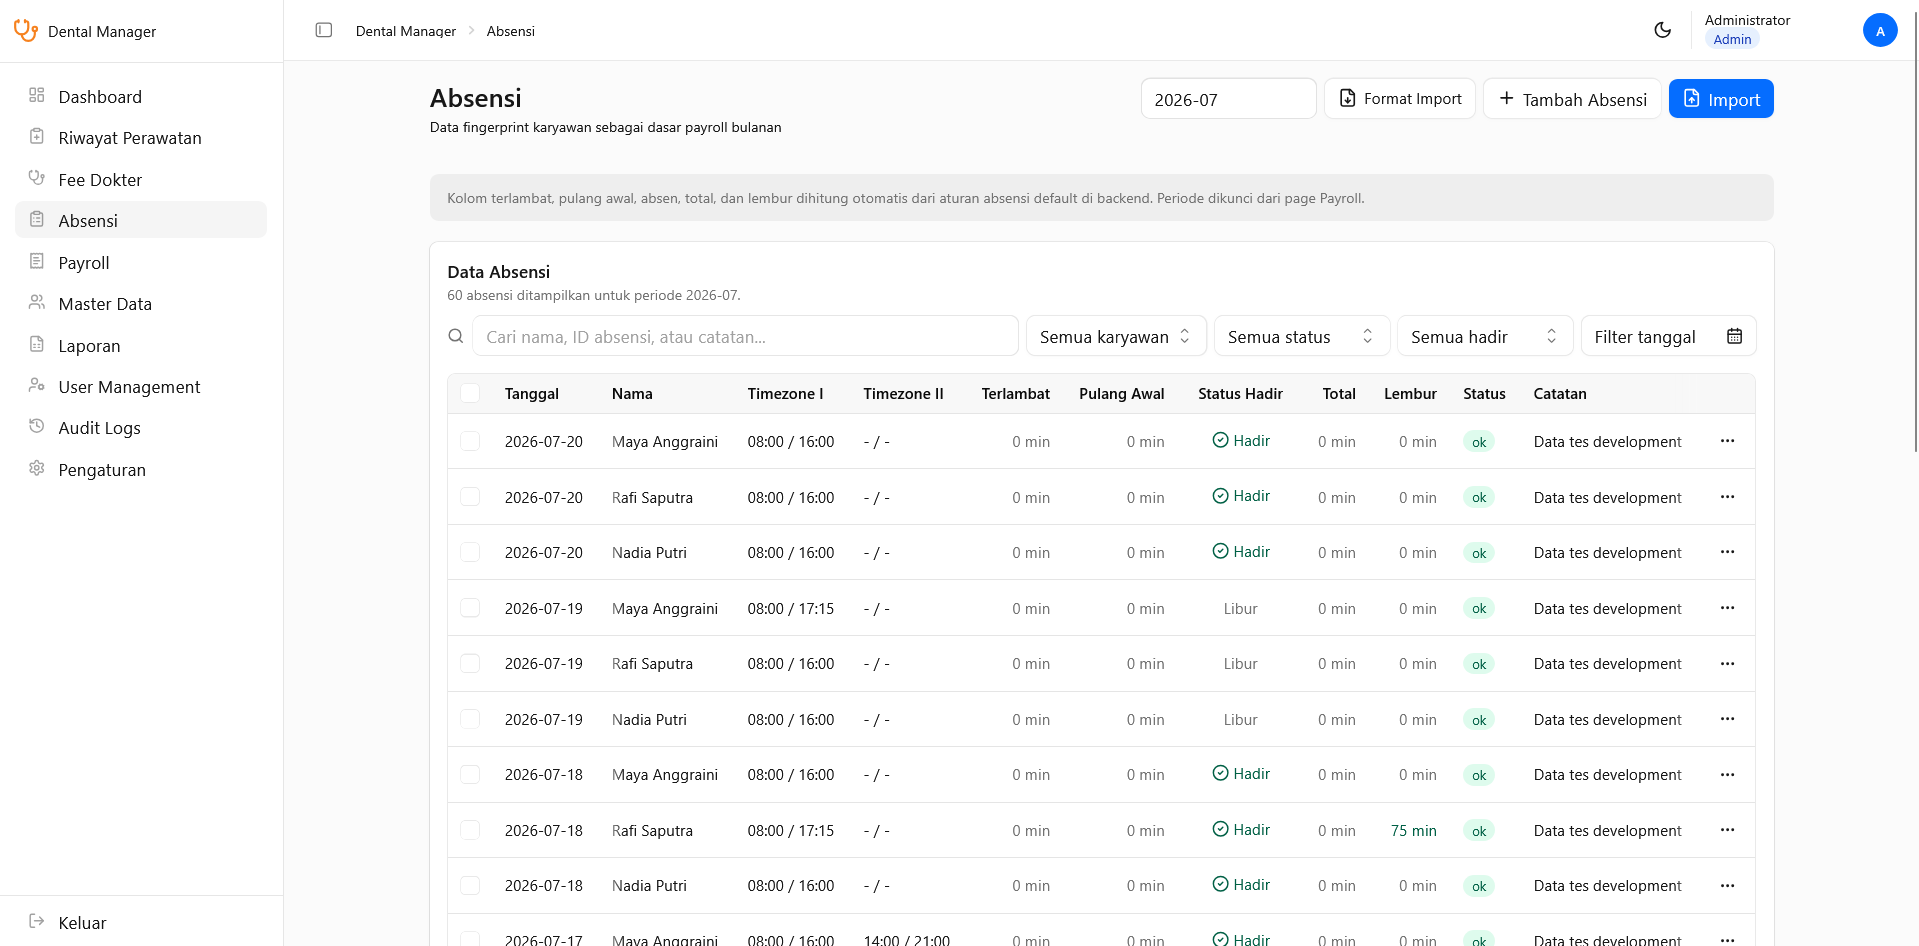This screenshot has height=946, width=1919.
Task: Click the Laporan document icon
Action: (x=37, y=344)
